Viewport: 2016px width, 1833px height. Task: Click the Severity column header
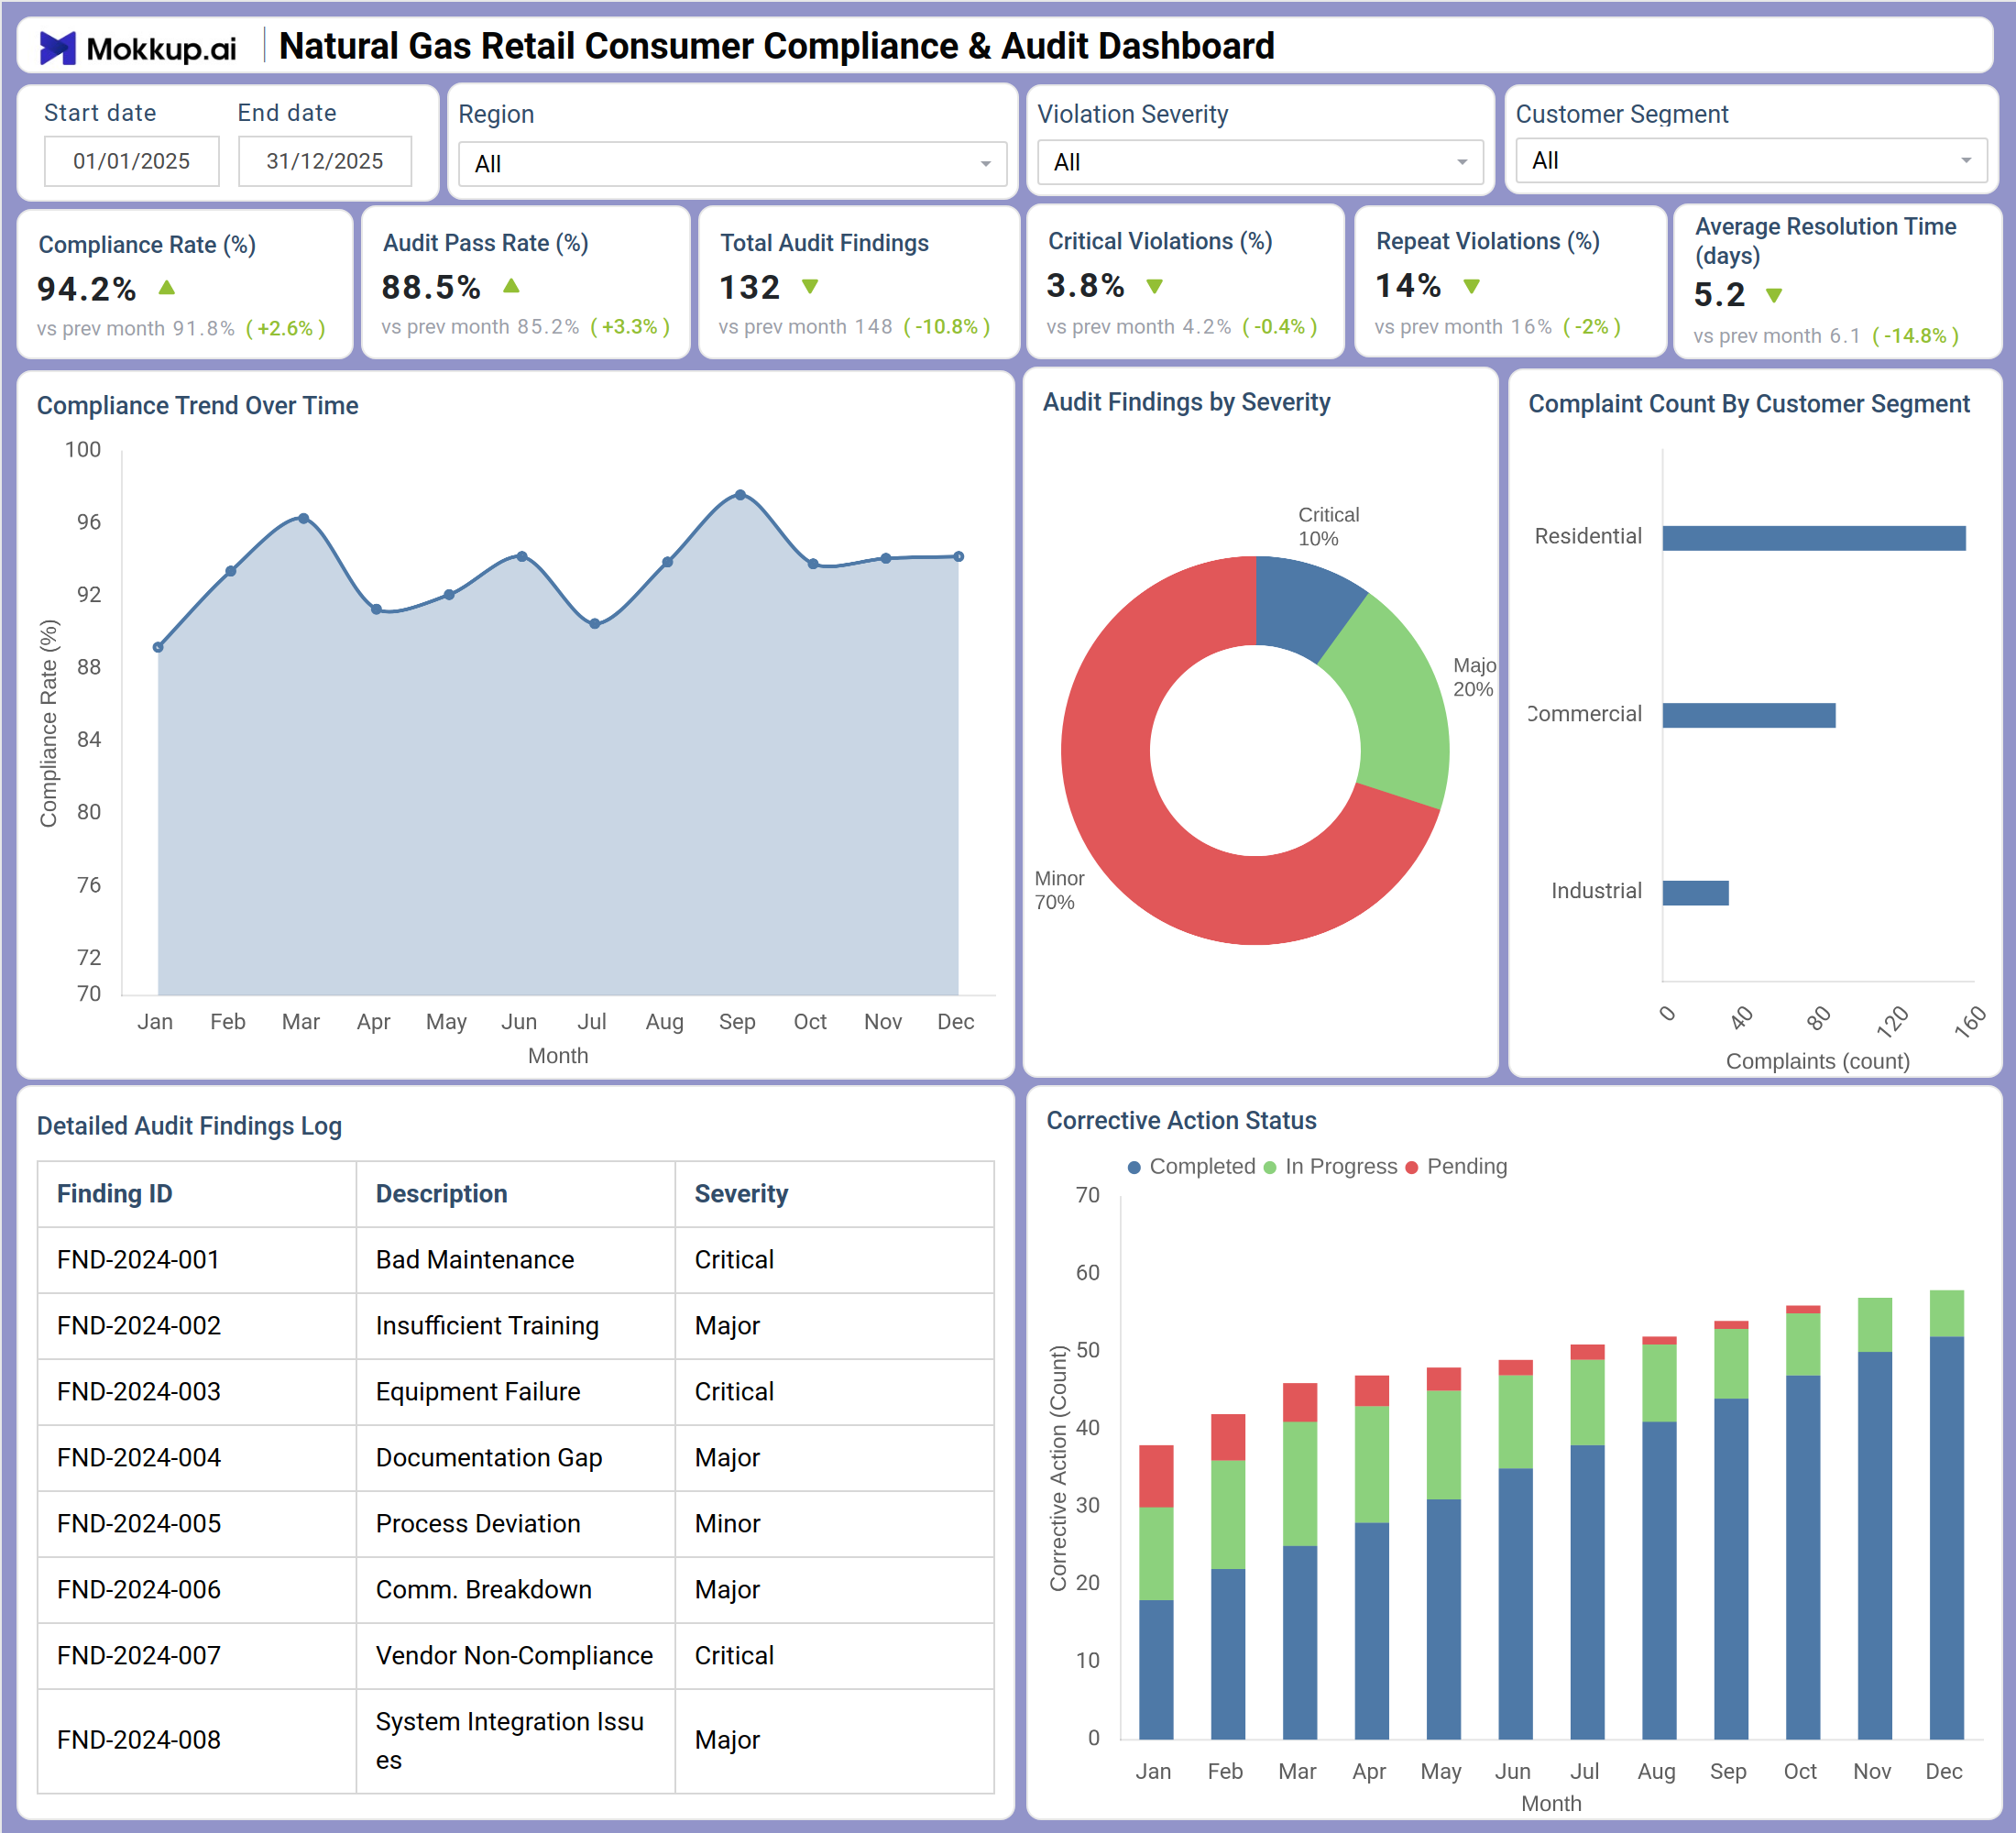(835, 1194)
